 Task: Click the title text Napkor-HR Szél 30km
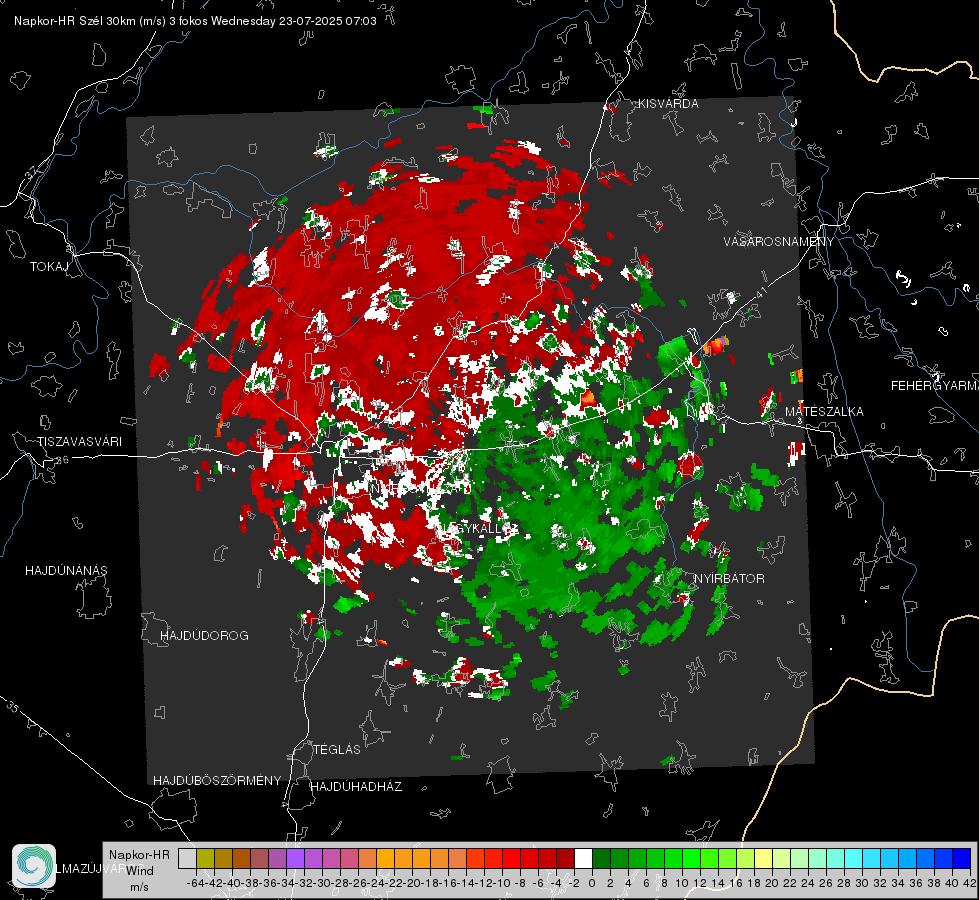tap(76, 21)
